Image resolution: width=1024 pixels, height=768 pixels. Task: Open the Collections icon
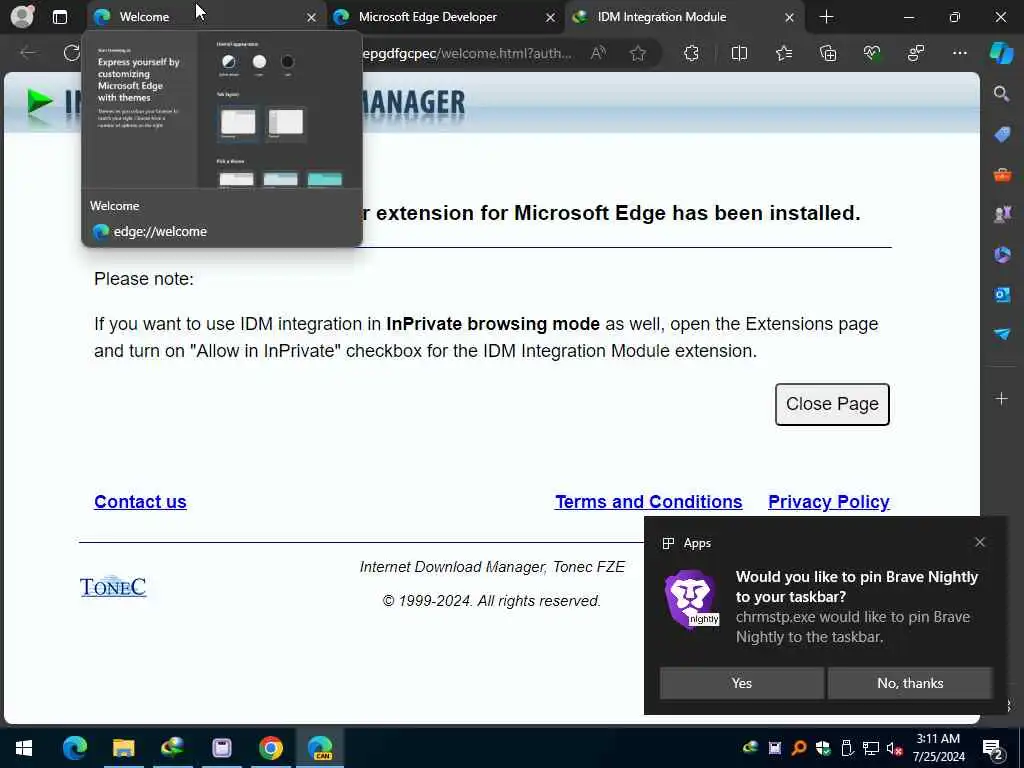click(x=827, y=54)
